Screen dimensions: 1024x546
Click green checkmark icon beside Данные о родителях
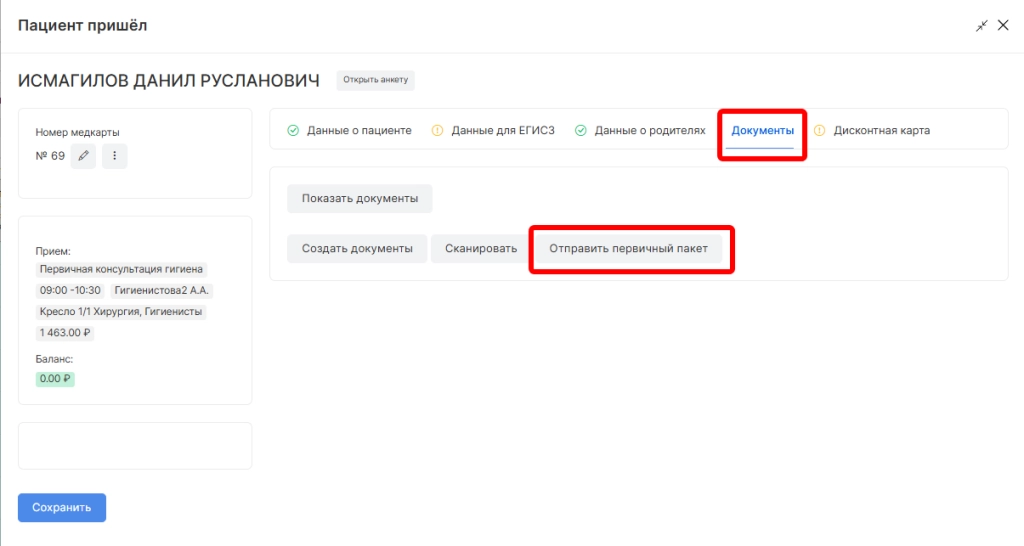click(581, 130)
